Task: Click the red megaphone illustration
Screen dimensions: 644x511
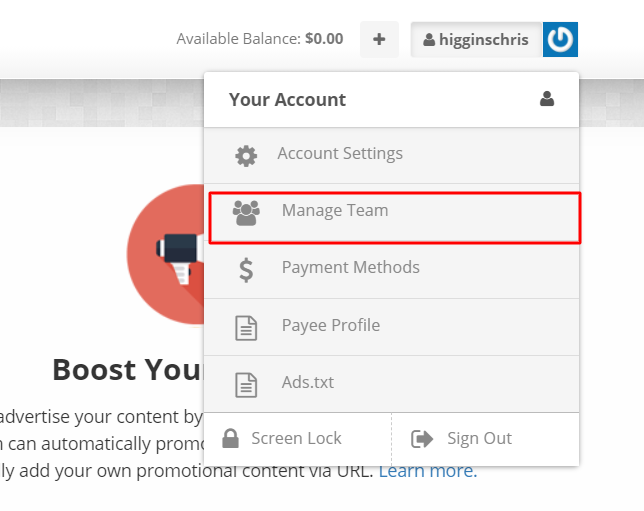Action: coord(166,254)
